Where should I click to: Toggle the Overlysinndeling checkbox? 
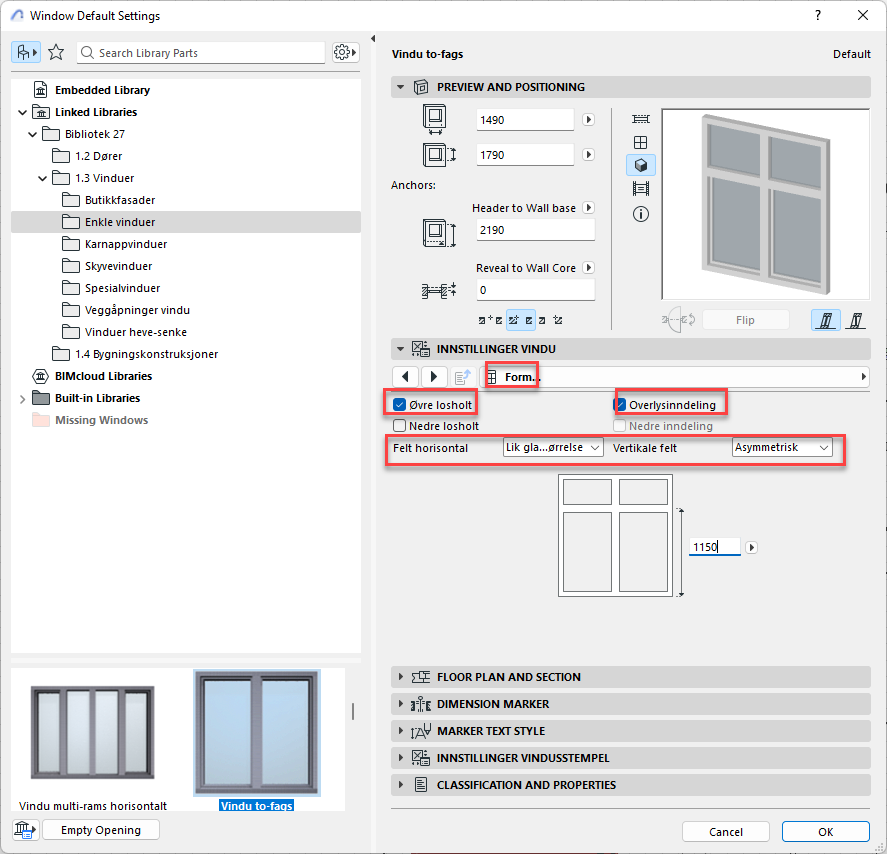tap(620, 405)
